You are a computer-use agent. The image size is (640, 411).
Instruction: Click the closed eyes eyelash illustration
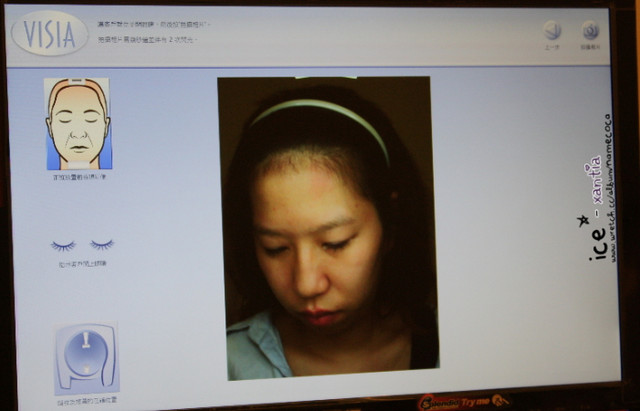(82, 245)
